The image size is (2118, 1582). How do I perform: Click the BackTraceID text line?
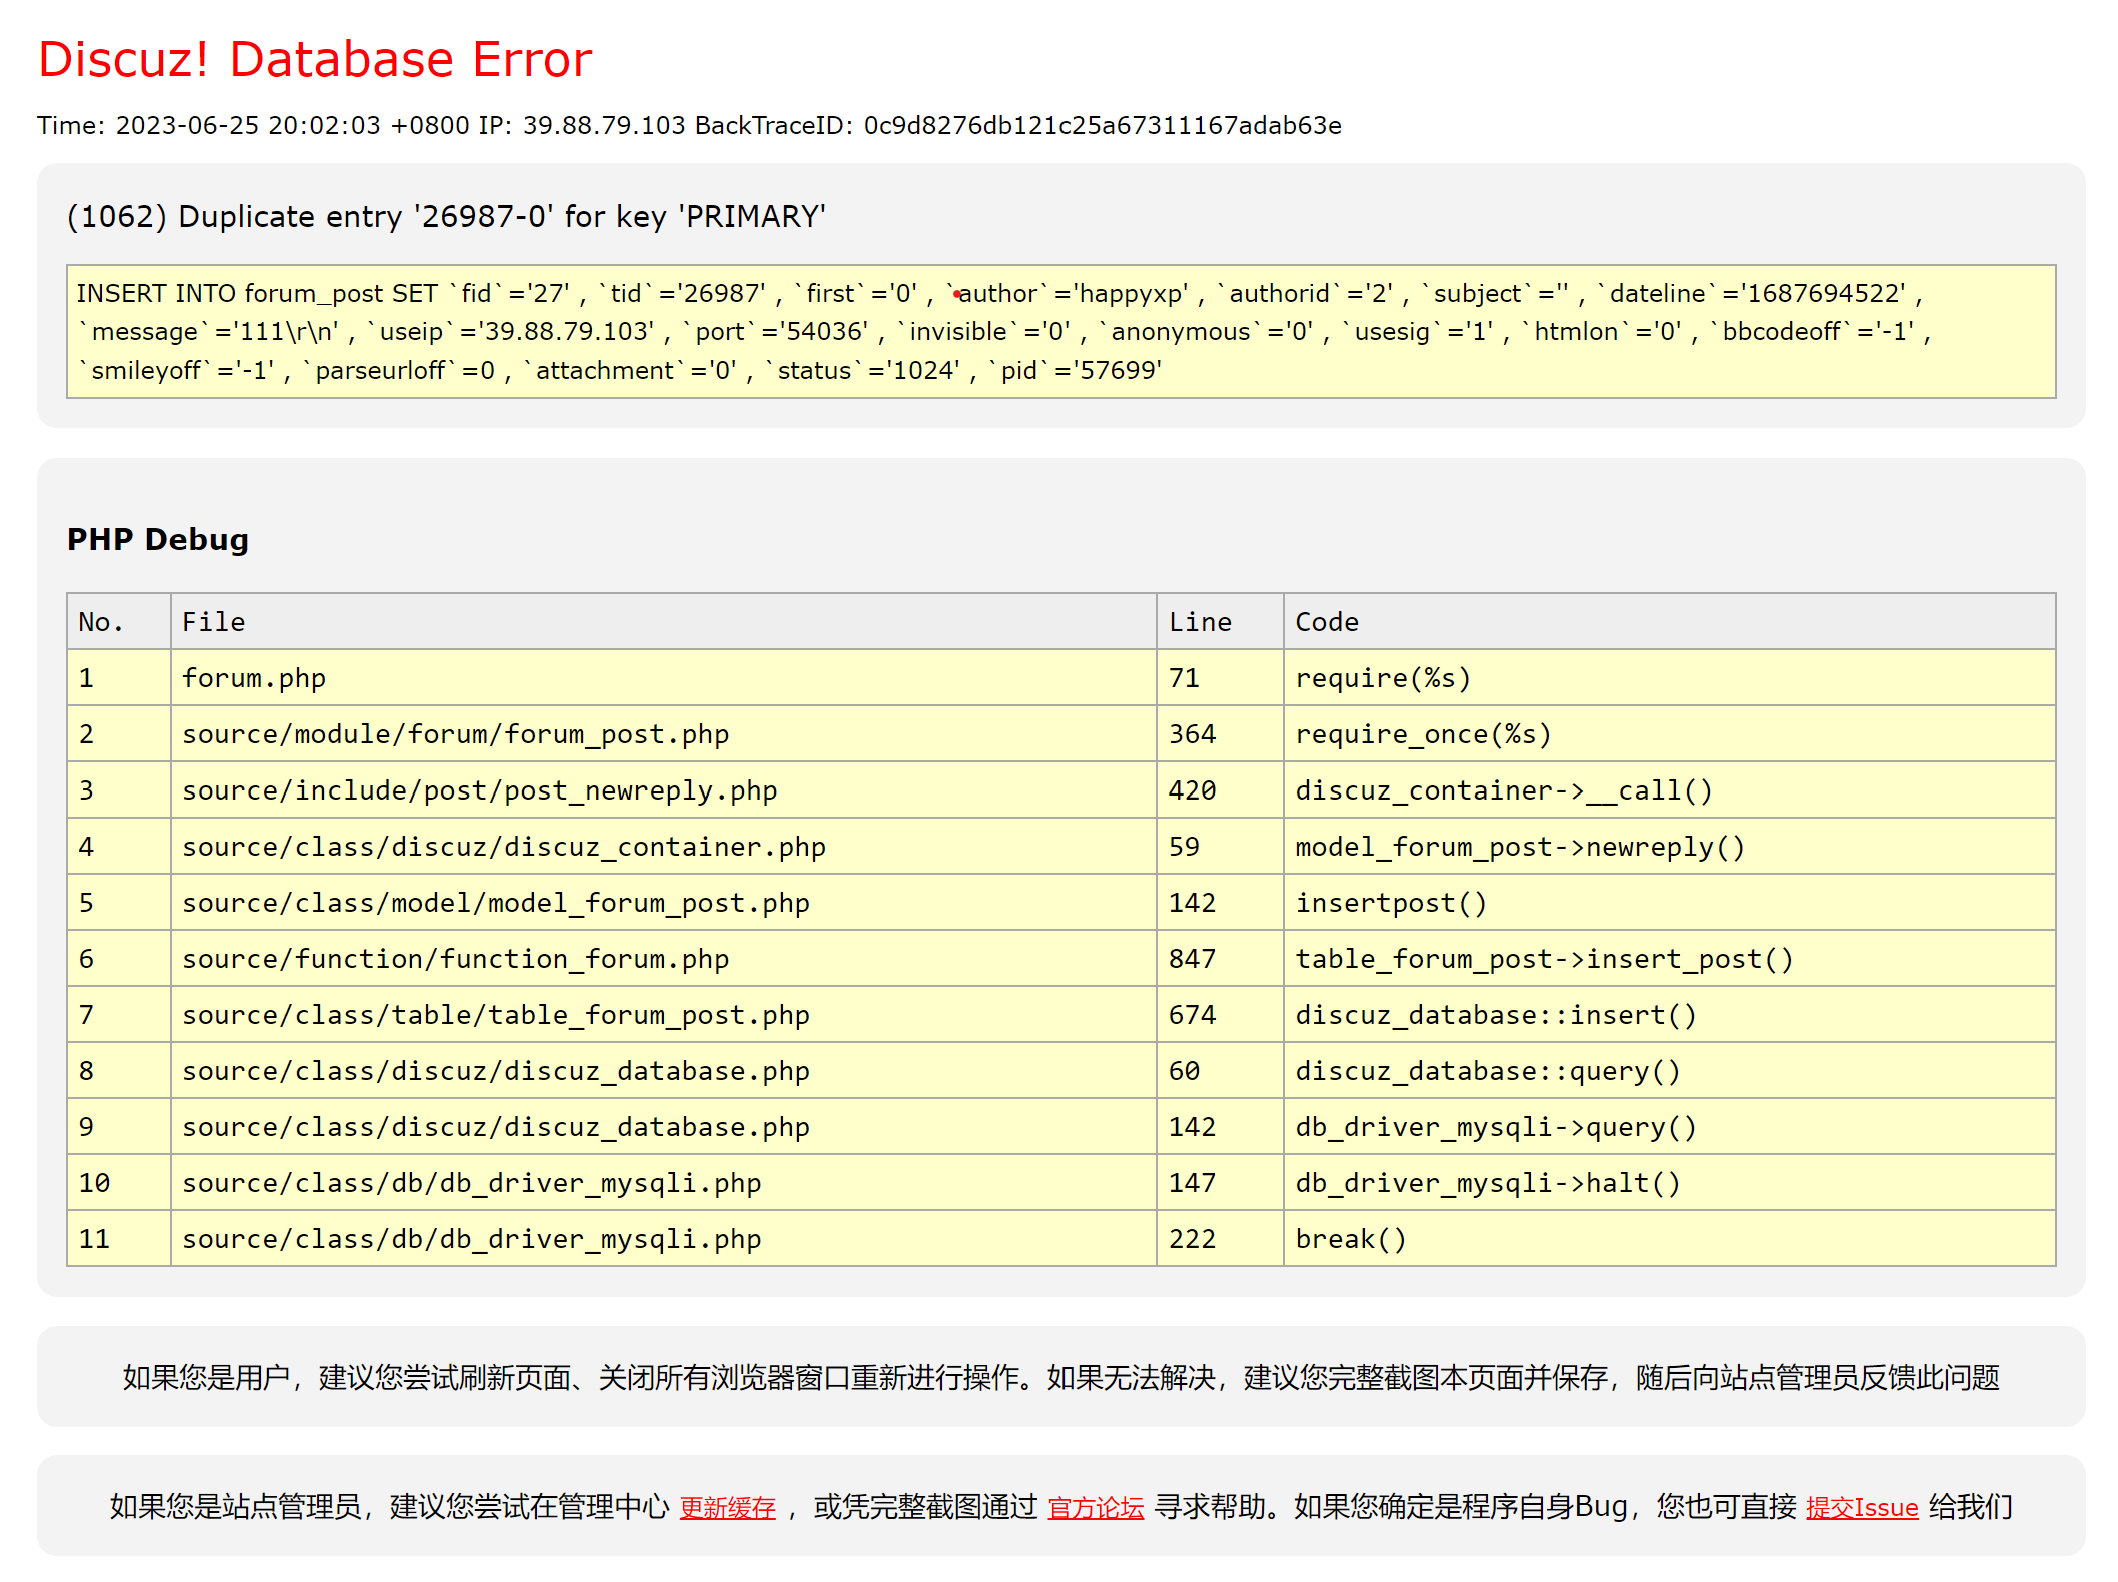pos(689,126)
